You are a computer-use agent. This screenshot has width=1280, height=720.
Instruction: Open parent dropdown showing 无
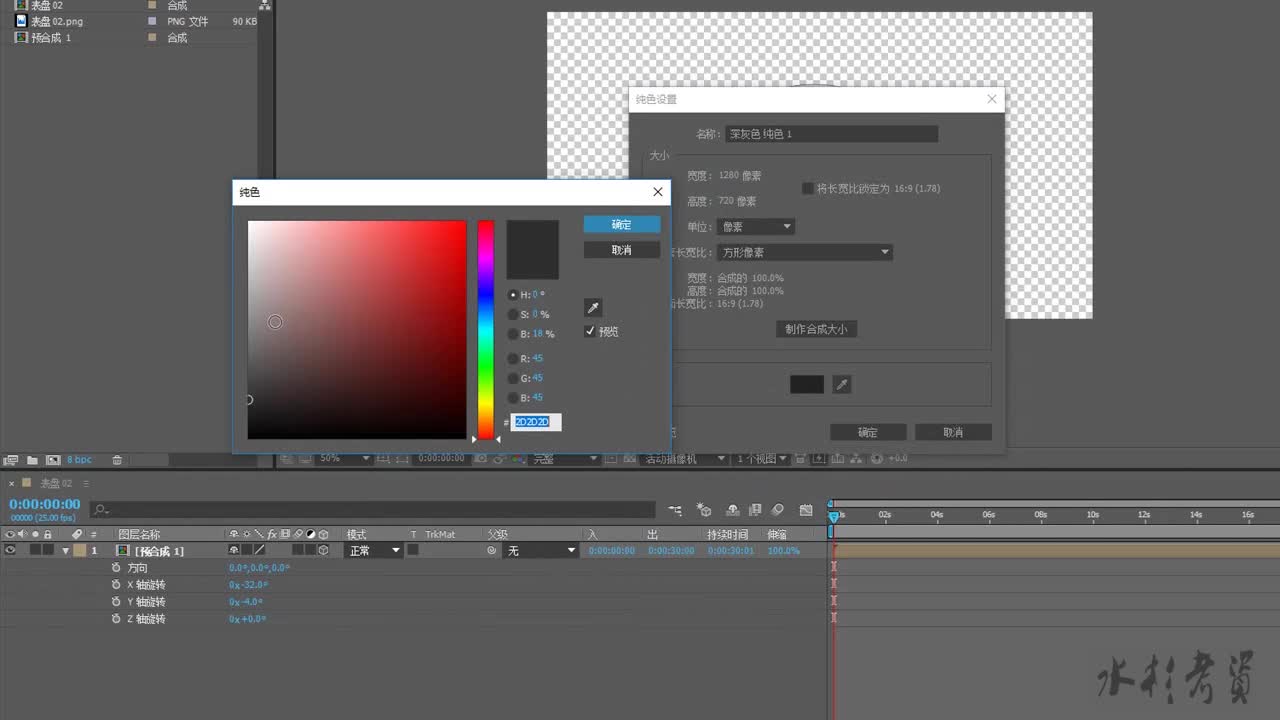(541, 551)
